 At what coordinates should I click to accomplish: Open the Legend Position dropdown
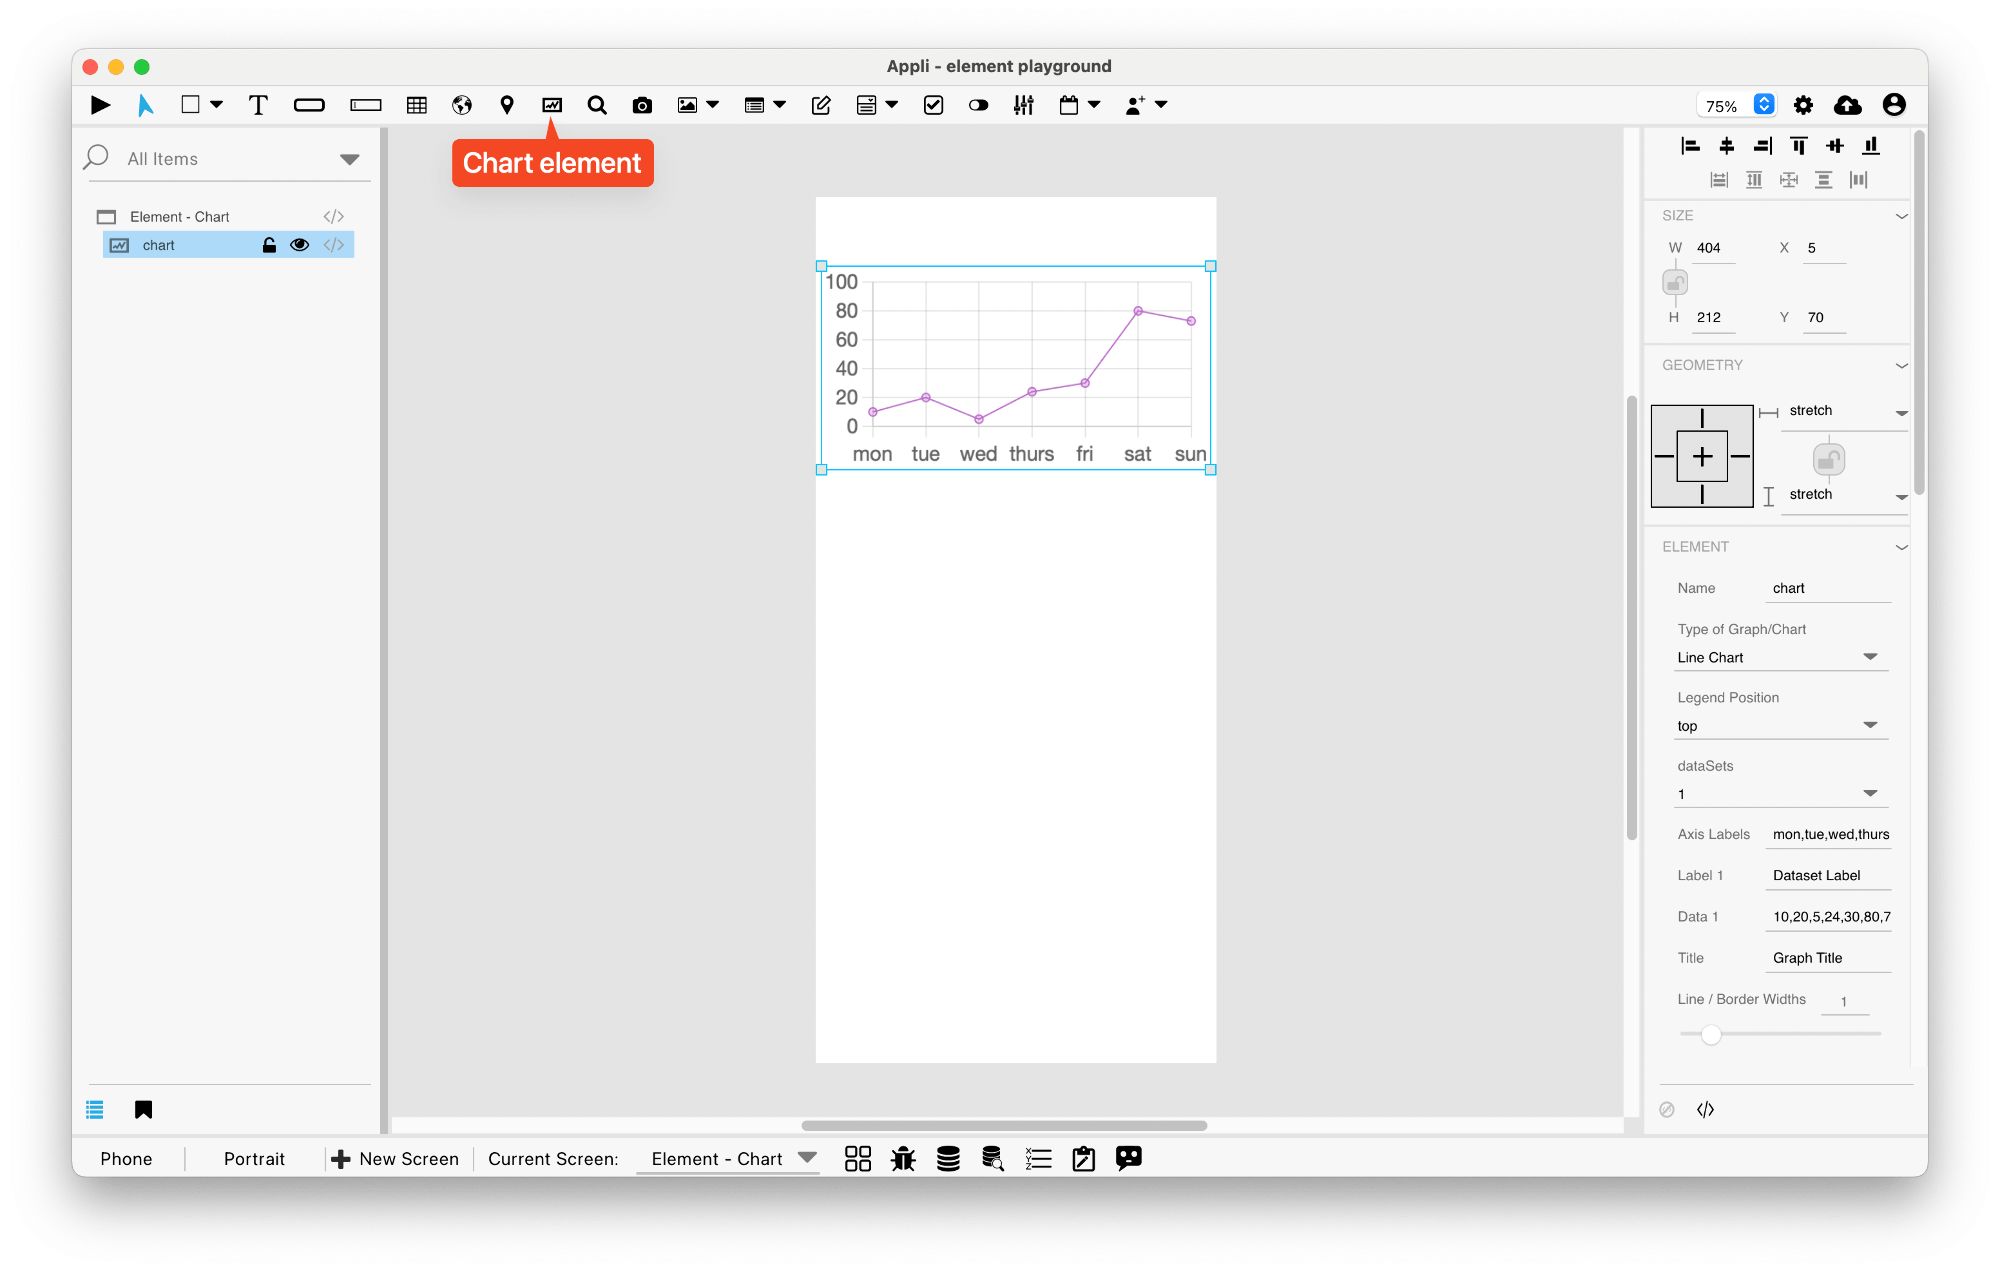tap(1781, 726)
